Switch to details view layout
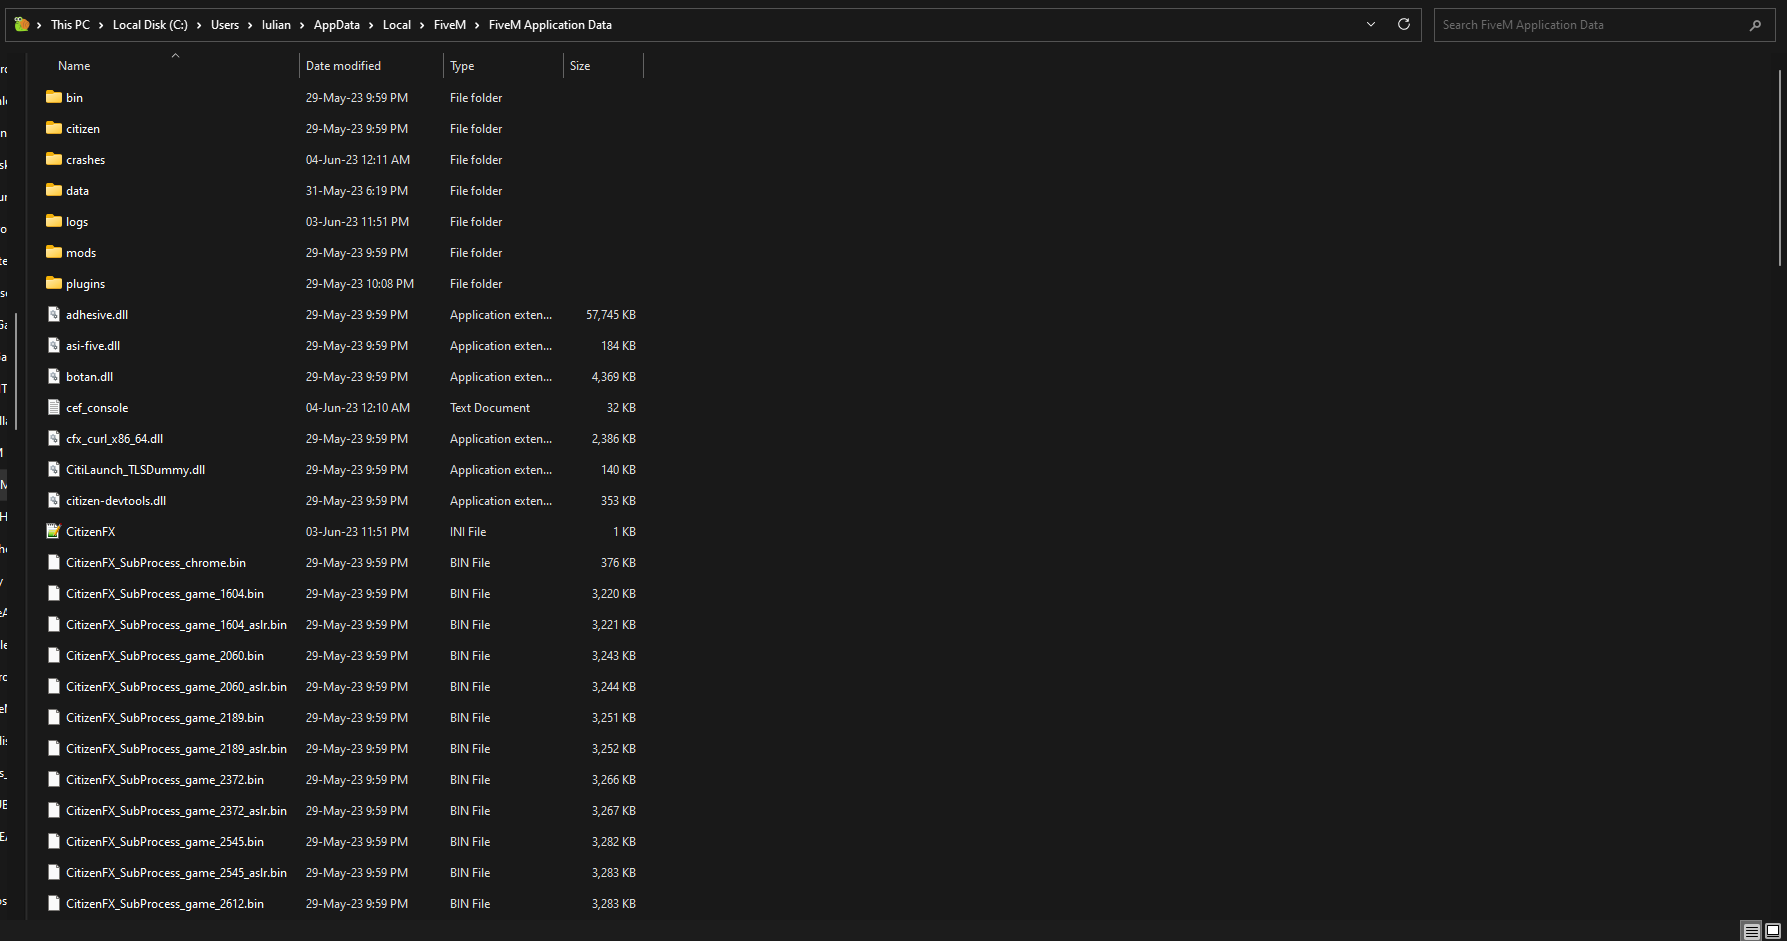Viewport: 1787px width, 941px height. coord(1751,931)
